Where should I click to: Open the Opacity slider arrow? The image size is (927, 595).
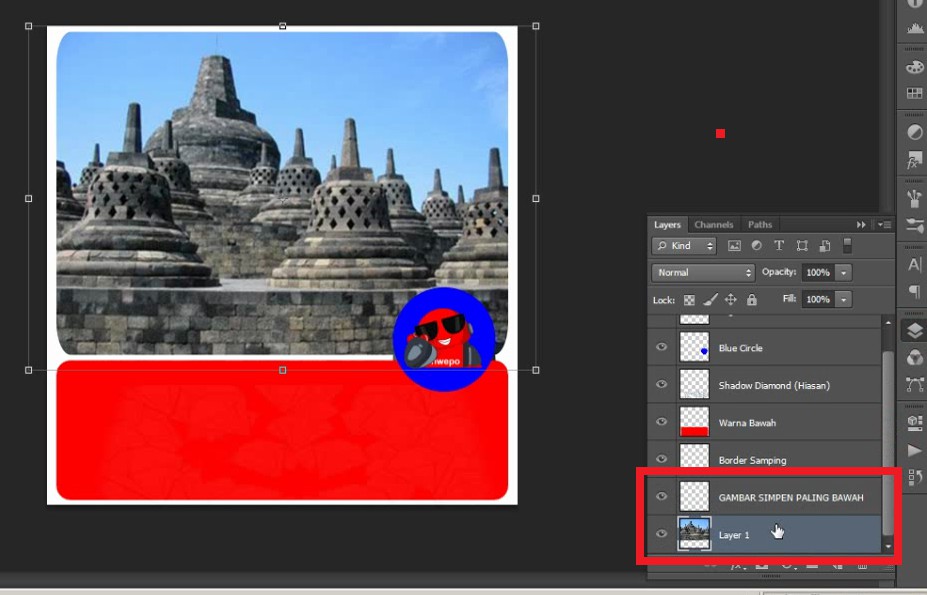click(x=844, y=273)
